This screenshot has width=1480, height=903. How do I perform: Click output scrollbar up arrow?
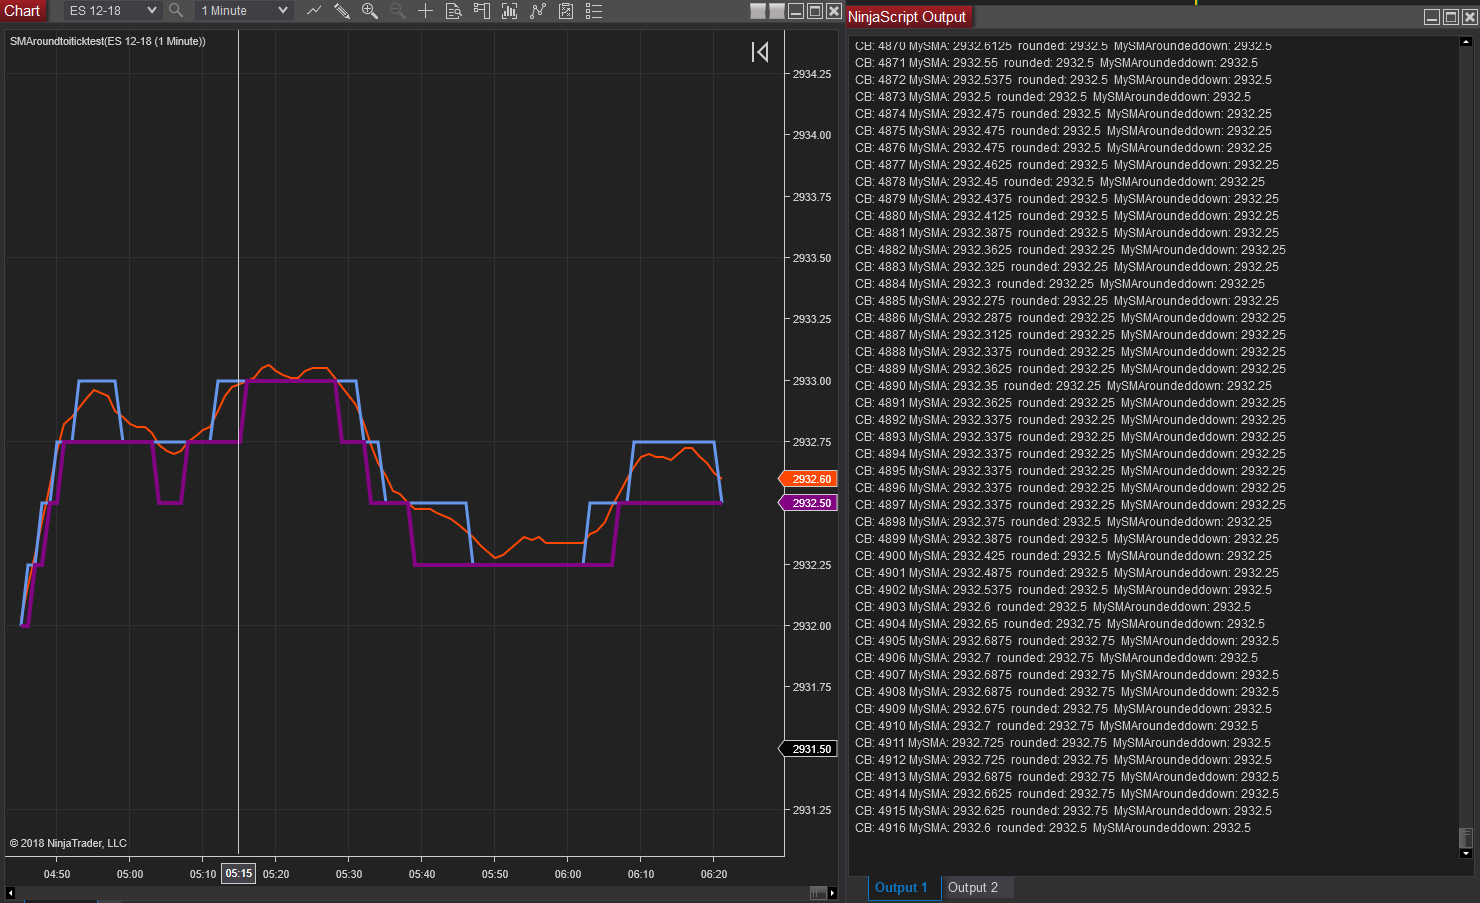1466,43
